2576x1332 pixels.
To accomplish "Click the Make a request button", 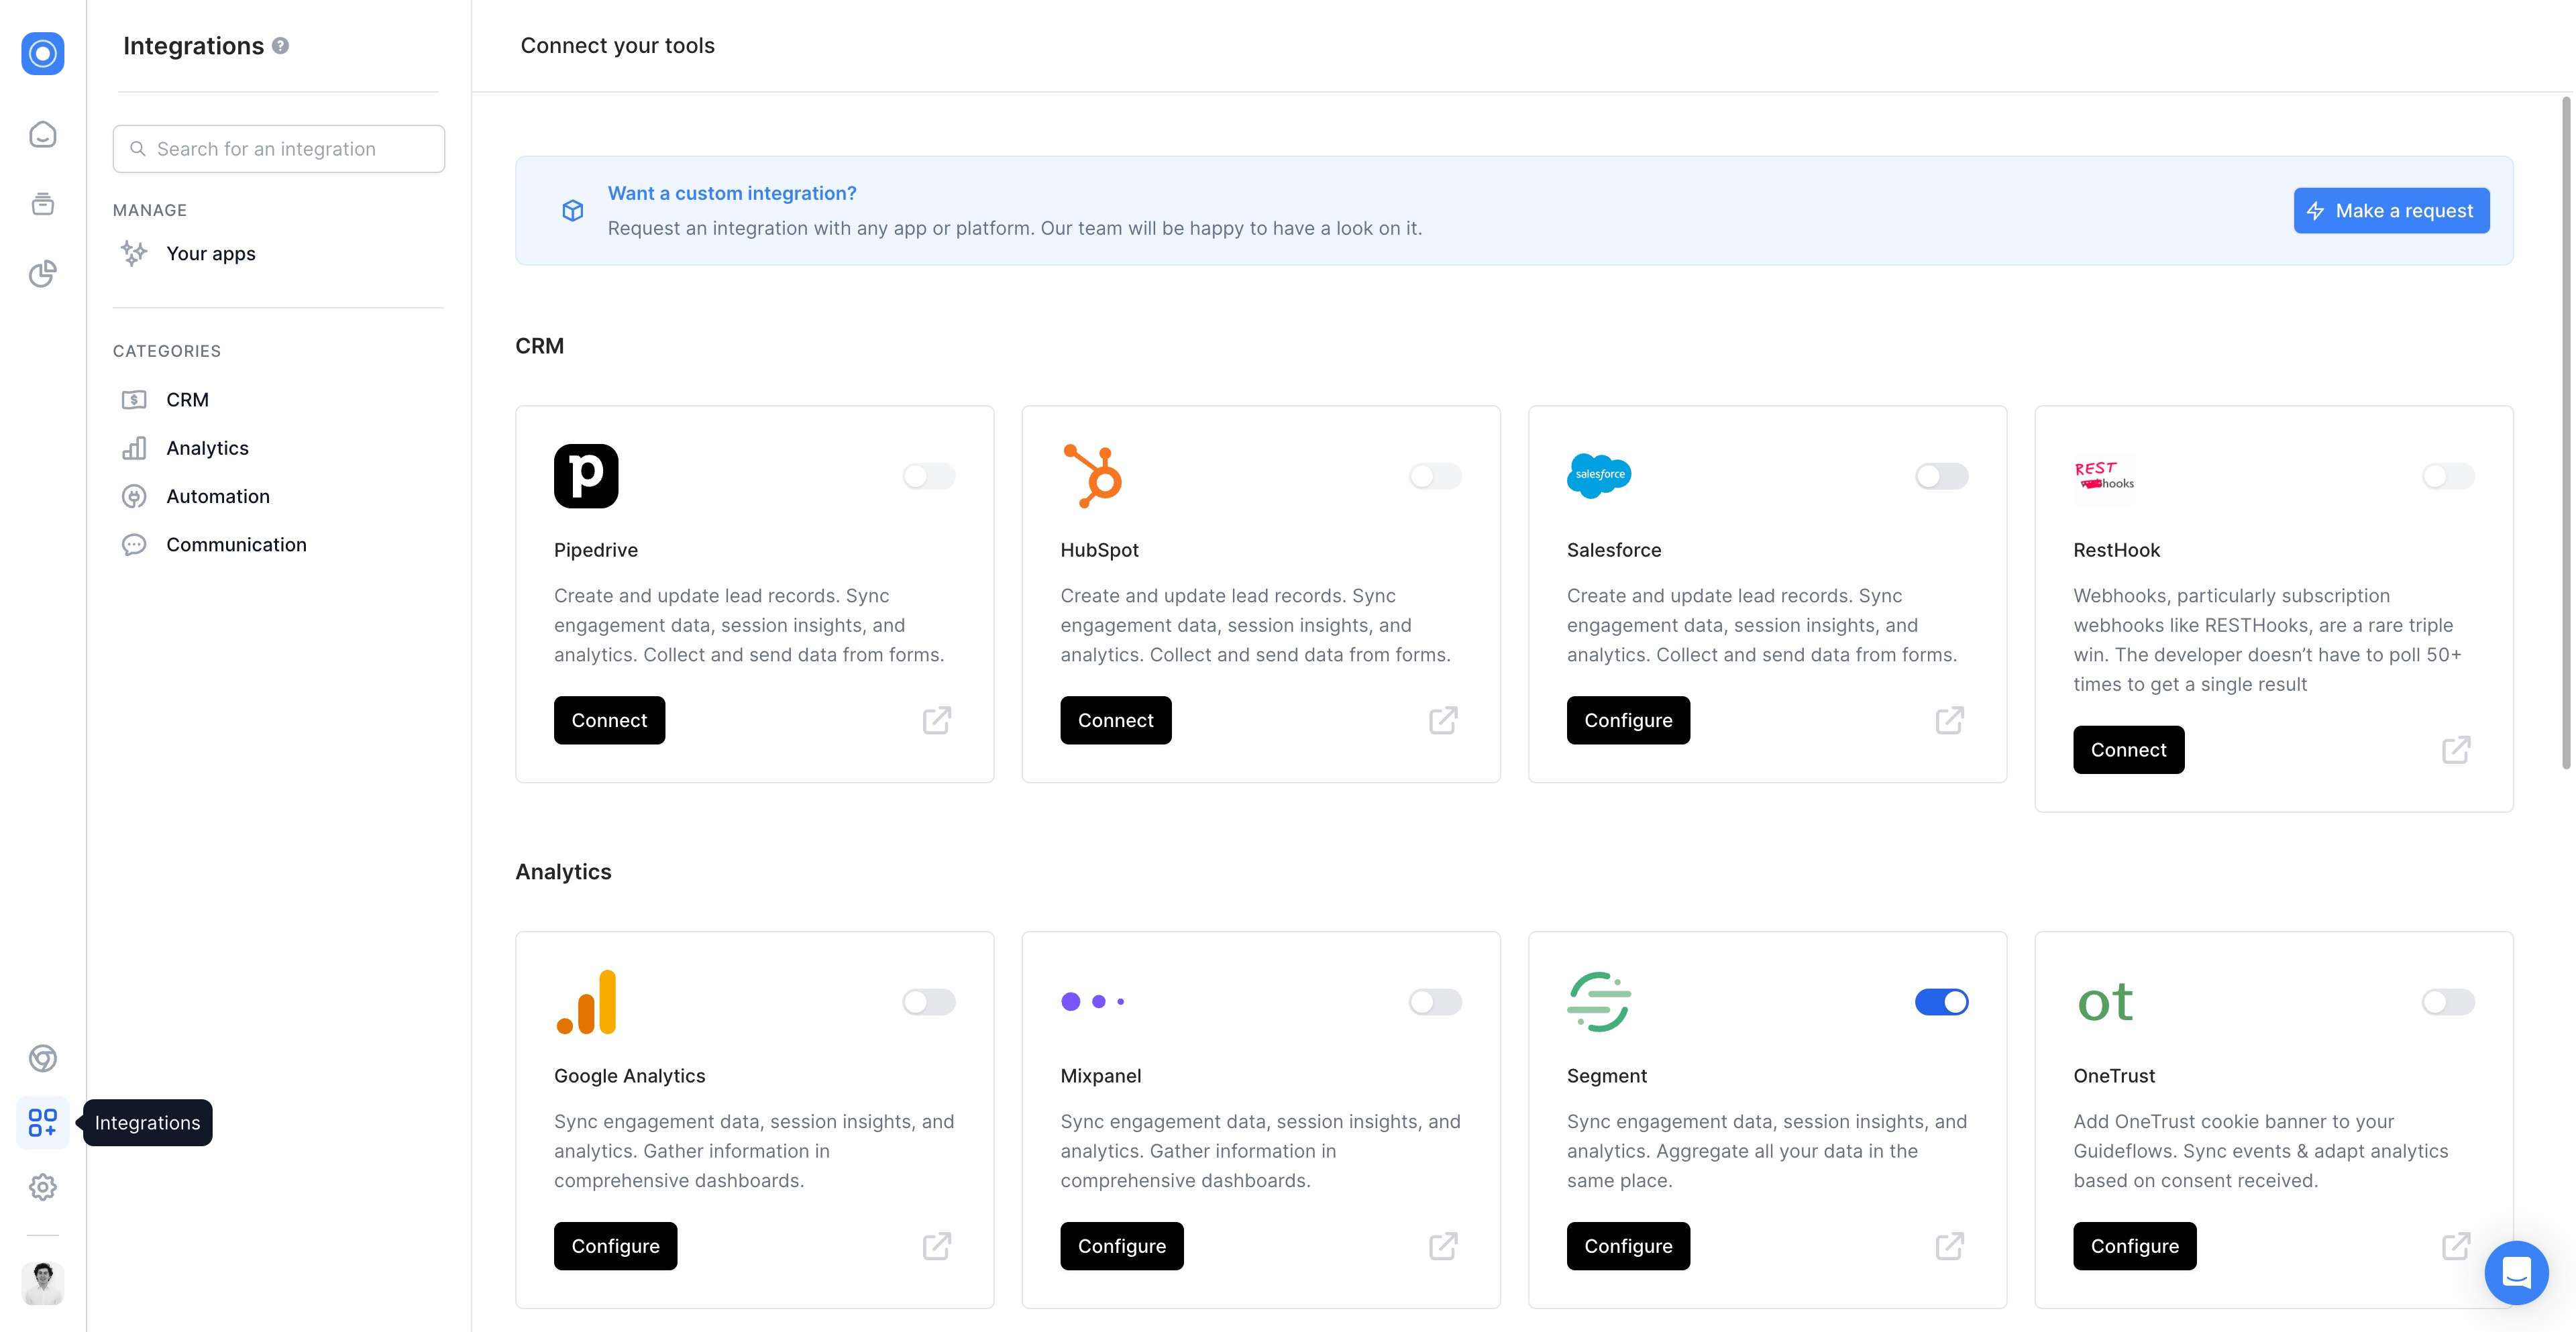I will click(x=2391, y=210).
